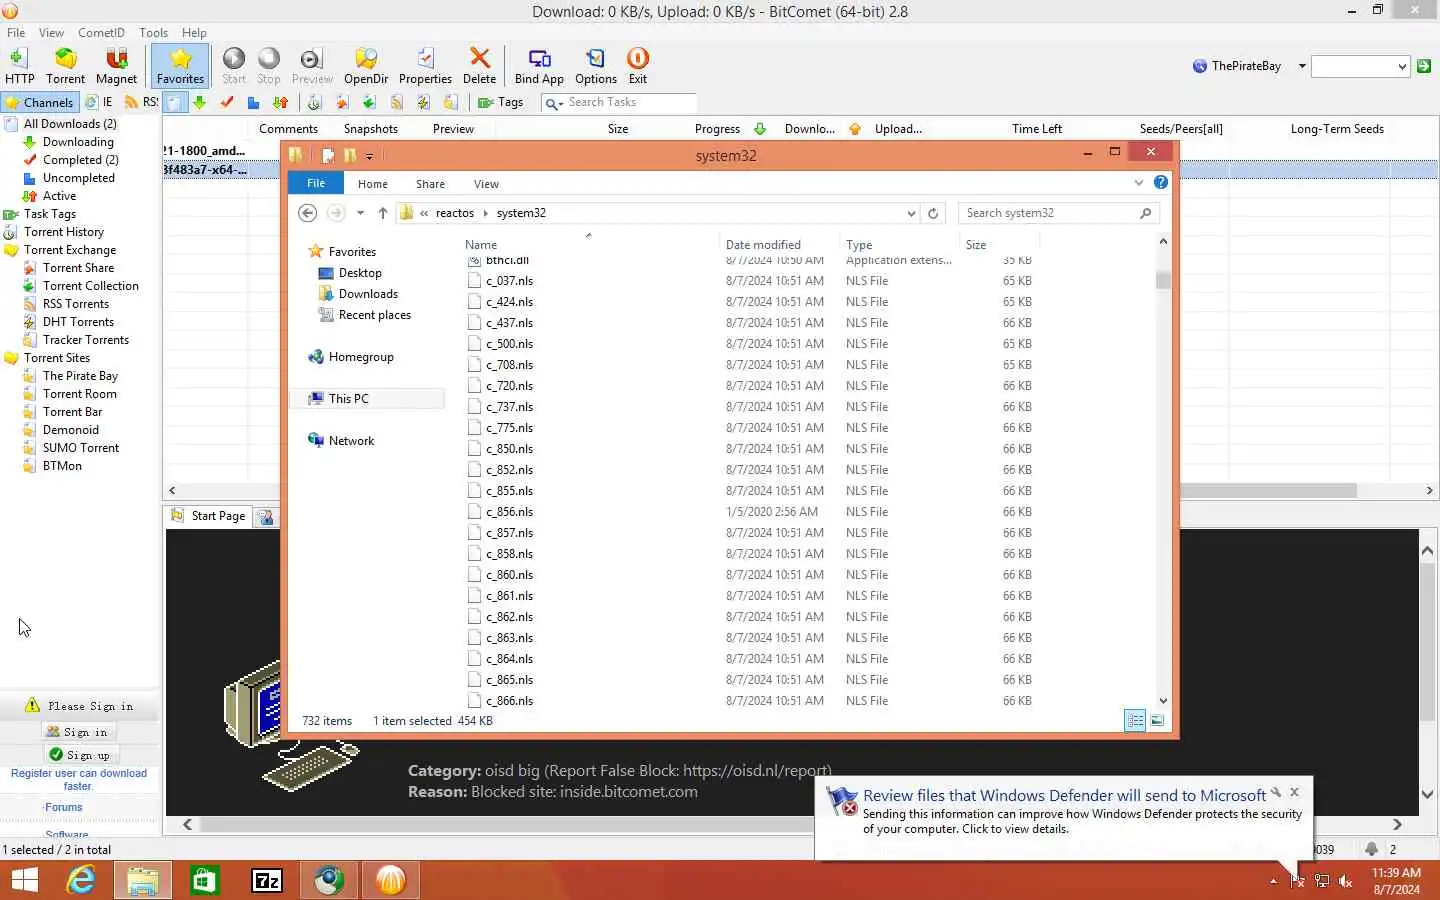
Task: Go up one folder level in Explorer
Action: click(x=382, y=213)
